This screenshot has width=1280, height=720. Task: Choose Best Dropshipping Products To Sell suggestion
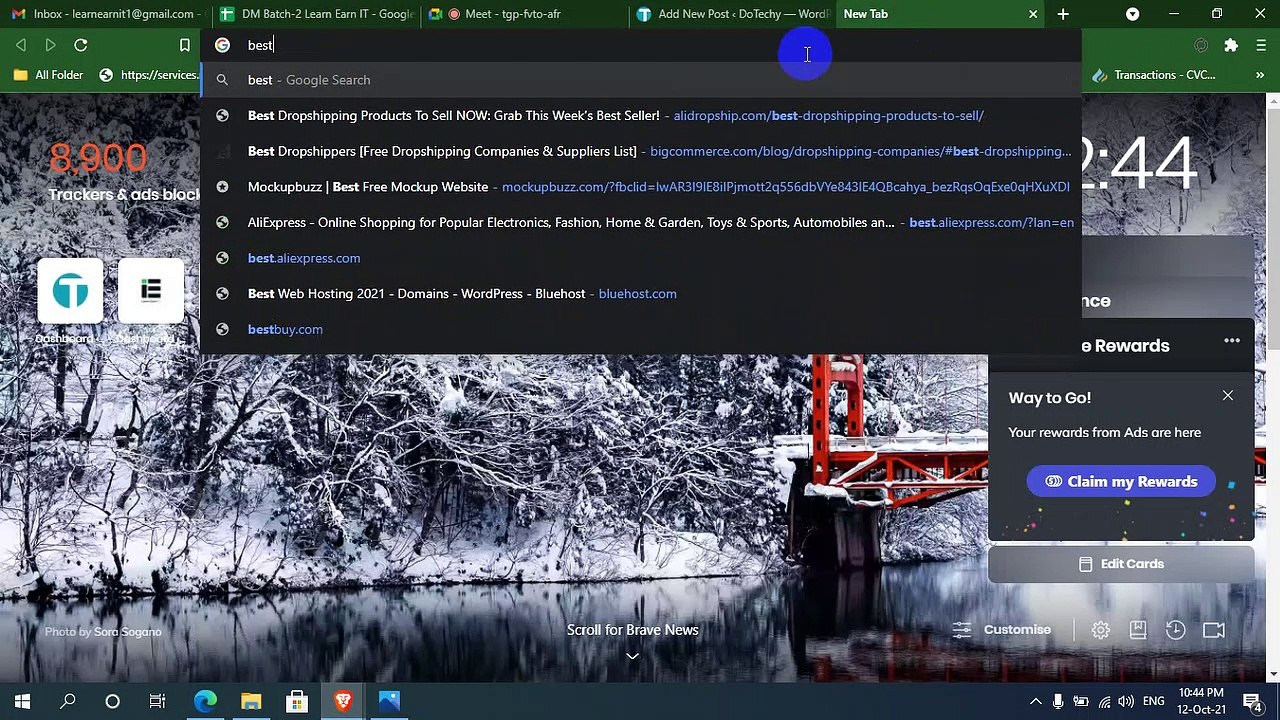tap(640, 116)
